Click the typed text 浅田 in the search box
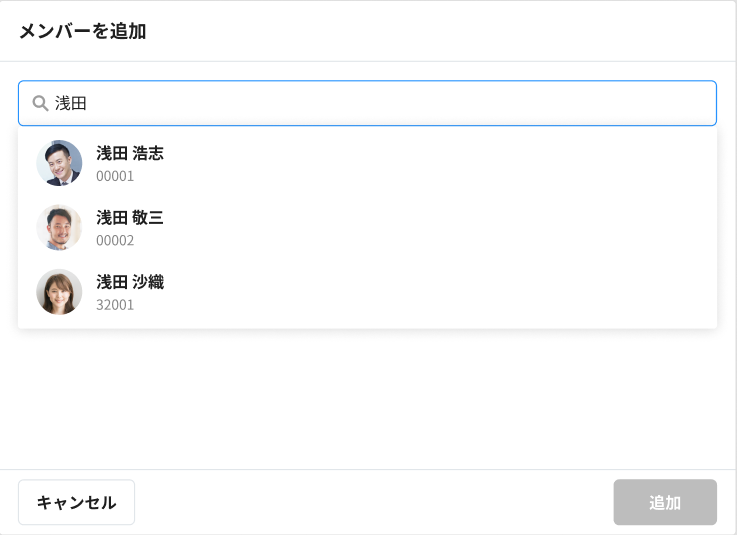Screen dimensions: 737x535 pos(71,103)
